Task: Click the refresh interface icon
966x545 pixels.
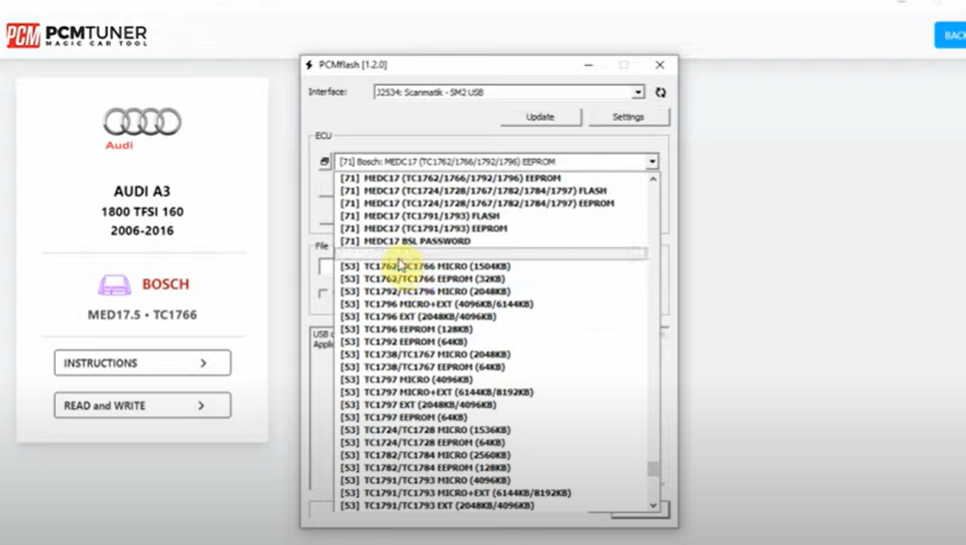Action: [660, 92]
